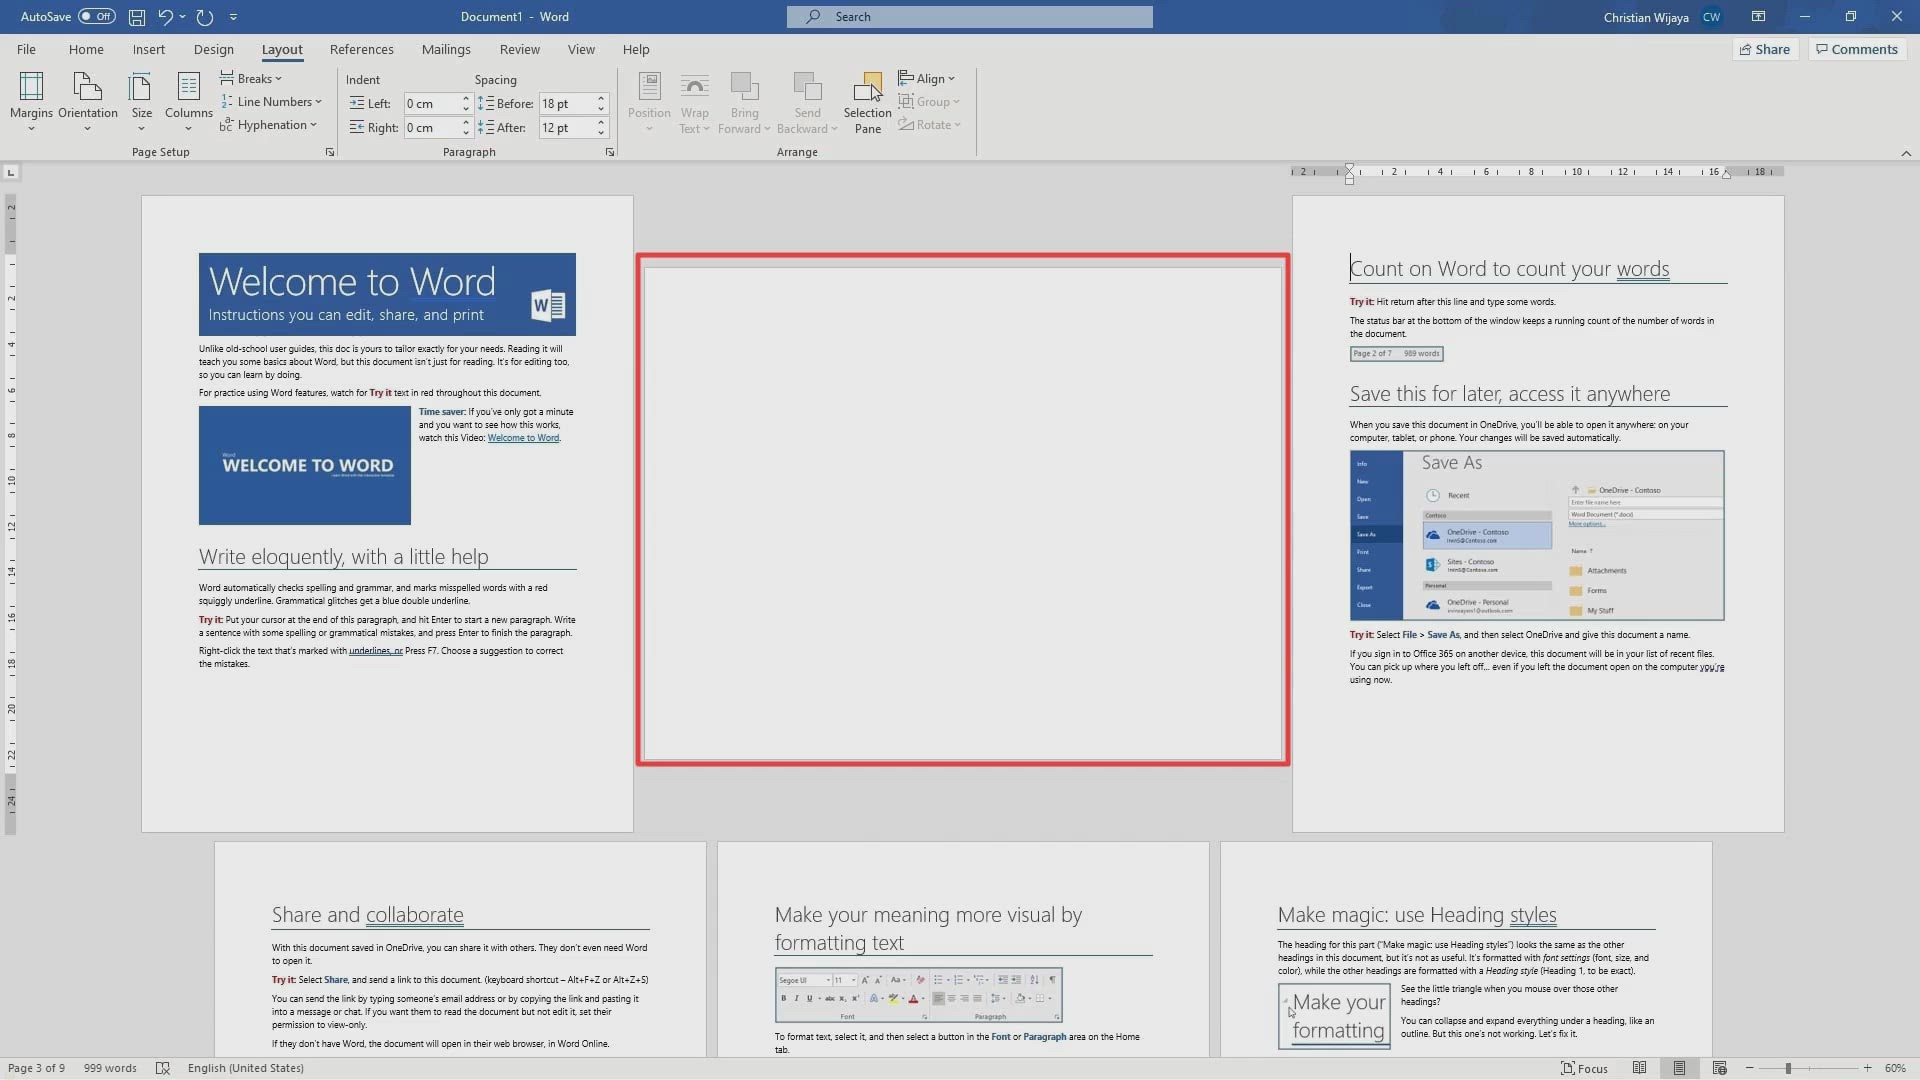Collapse the ribbon with the arrow
The width and height of the screenshot is (1920, 1080).
1906,153
